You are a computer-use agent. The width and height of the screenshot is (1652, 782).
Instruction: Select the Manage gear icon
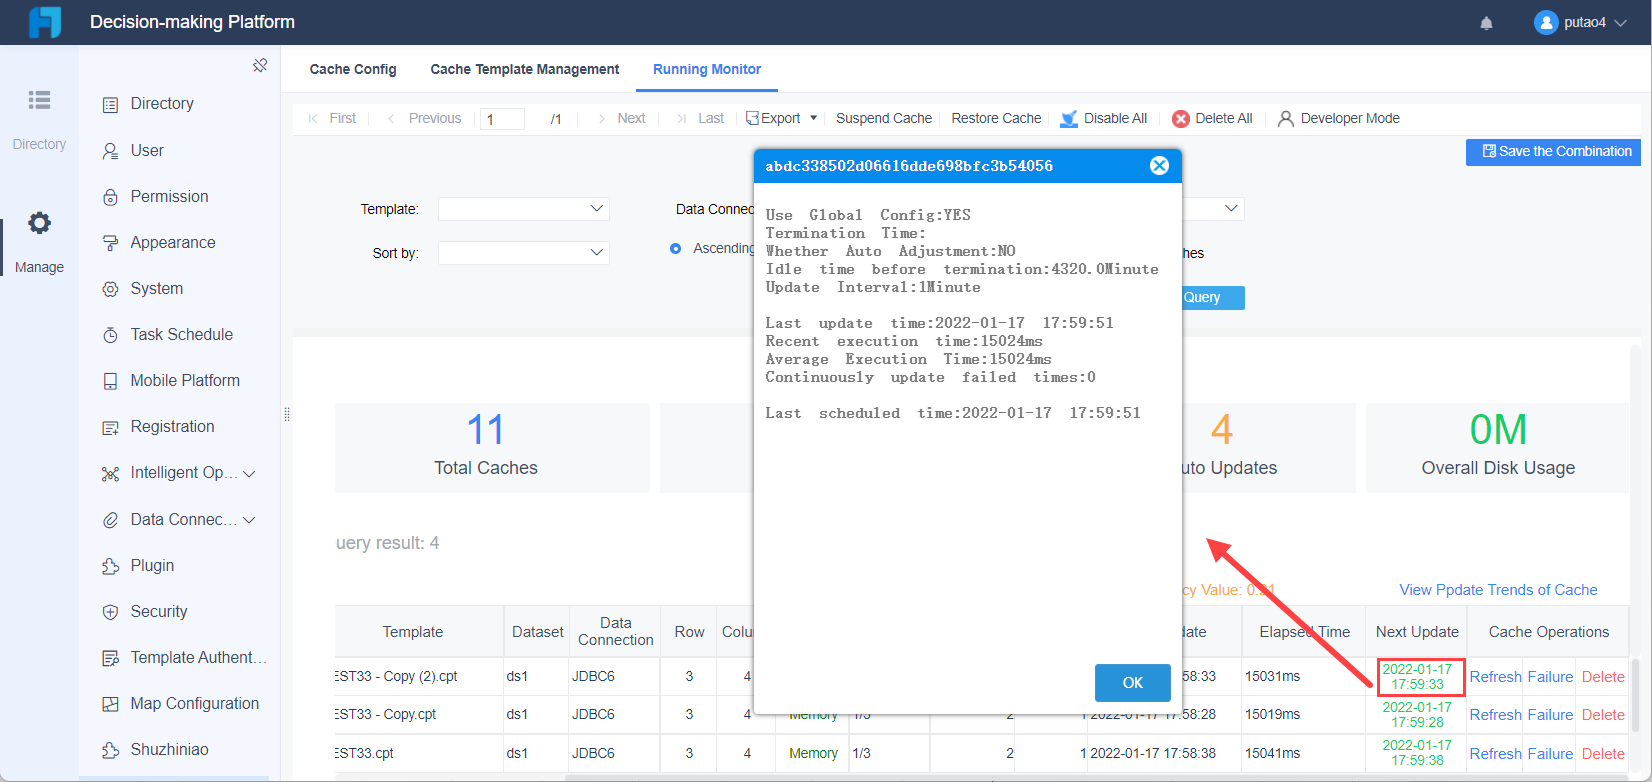coord(39,223)
